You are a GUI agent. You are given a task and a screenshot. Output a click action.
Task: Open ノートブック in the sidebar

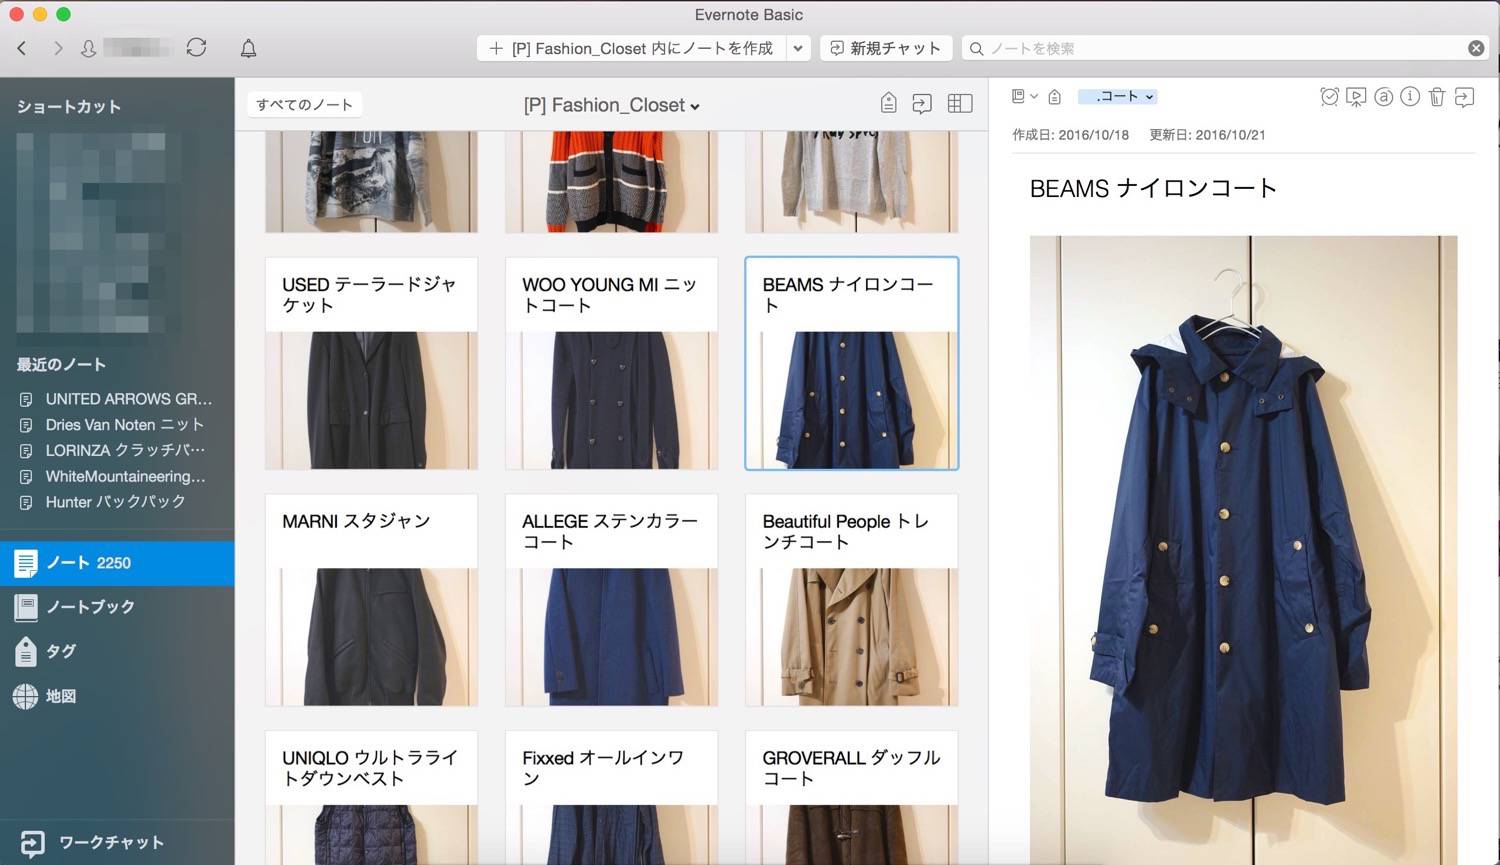pyautogui.click(x=90, y=607)
